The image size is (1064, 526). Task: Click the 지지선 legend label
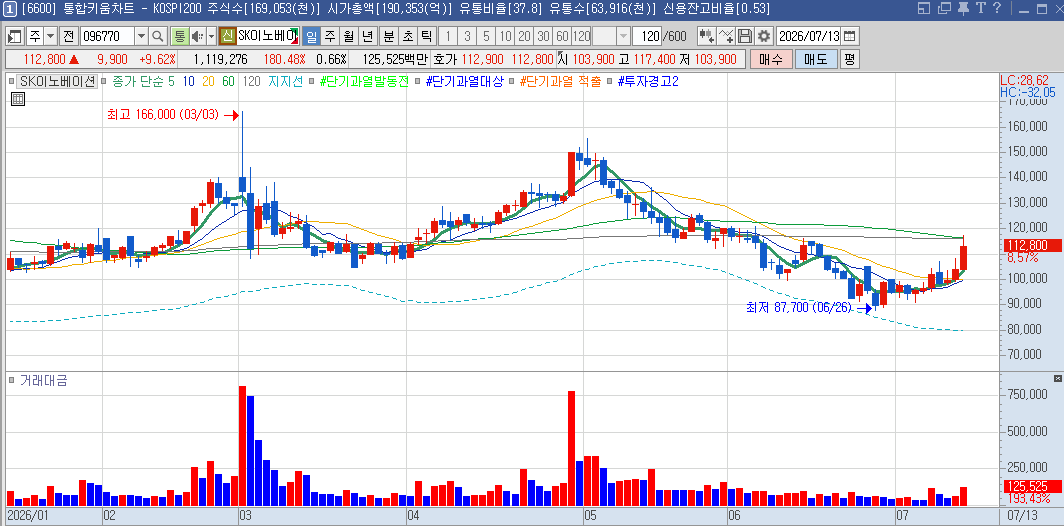point(286,81)
